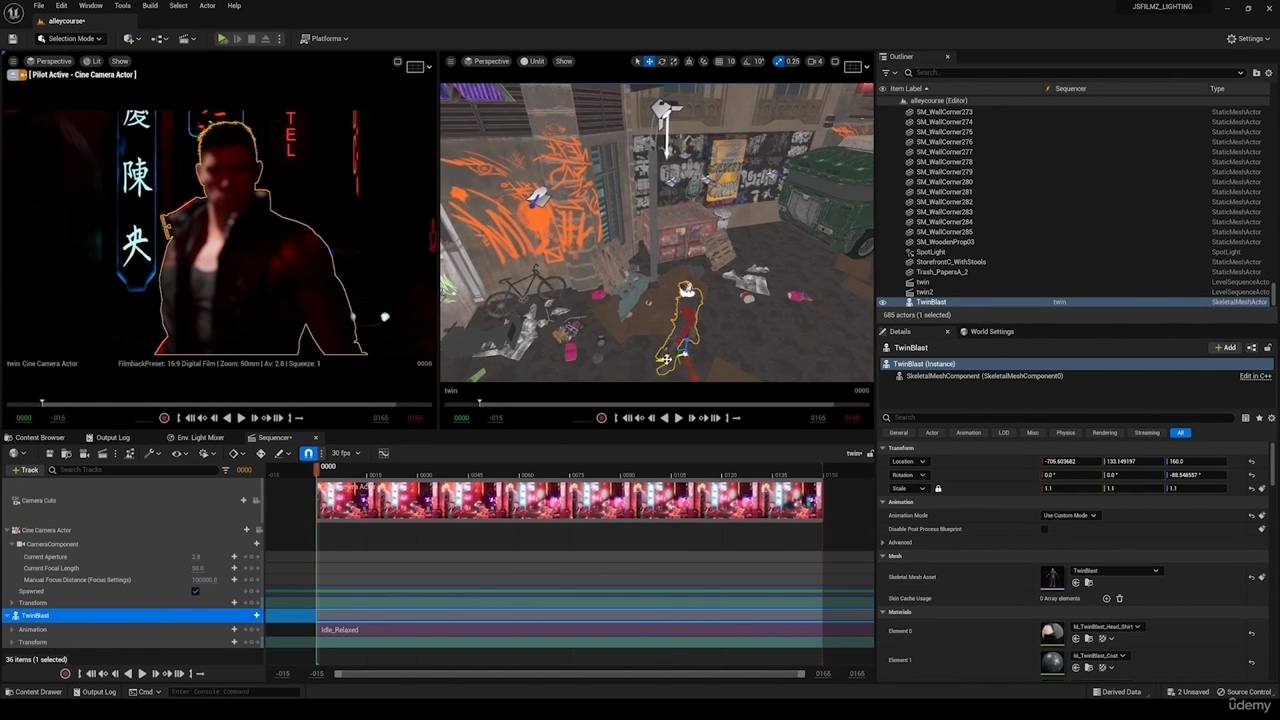Click the lock scale ratio padlock
Image resolution: width=1280 pixels, height=720 pixels.
coord(938,488)
